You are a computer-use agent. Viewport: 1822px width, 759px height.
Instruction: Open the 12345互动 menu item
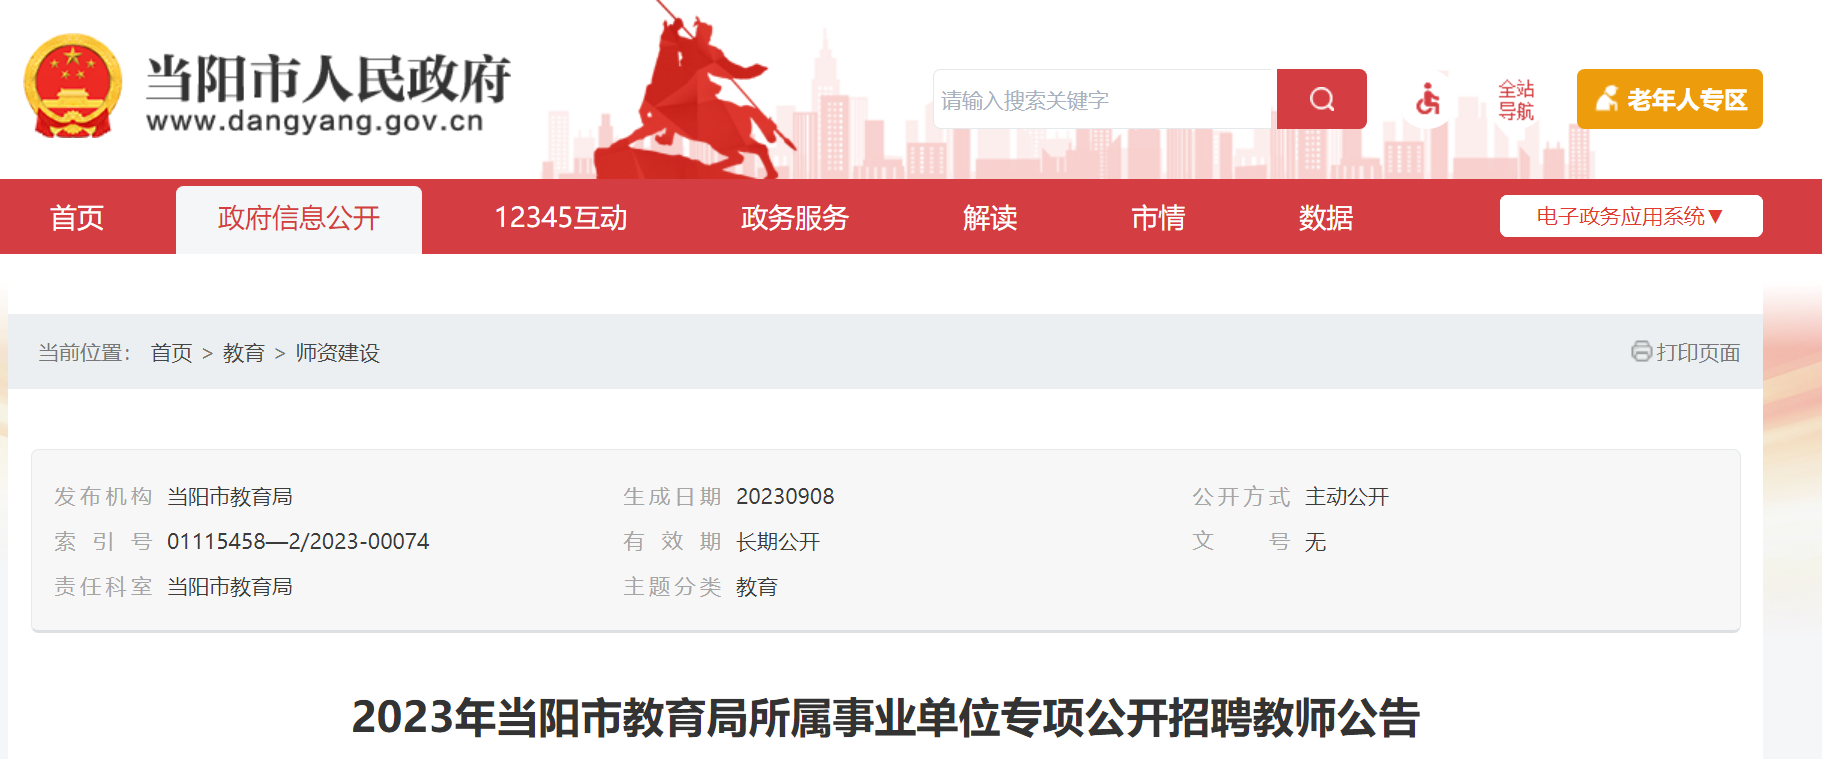coord(561,217)
